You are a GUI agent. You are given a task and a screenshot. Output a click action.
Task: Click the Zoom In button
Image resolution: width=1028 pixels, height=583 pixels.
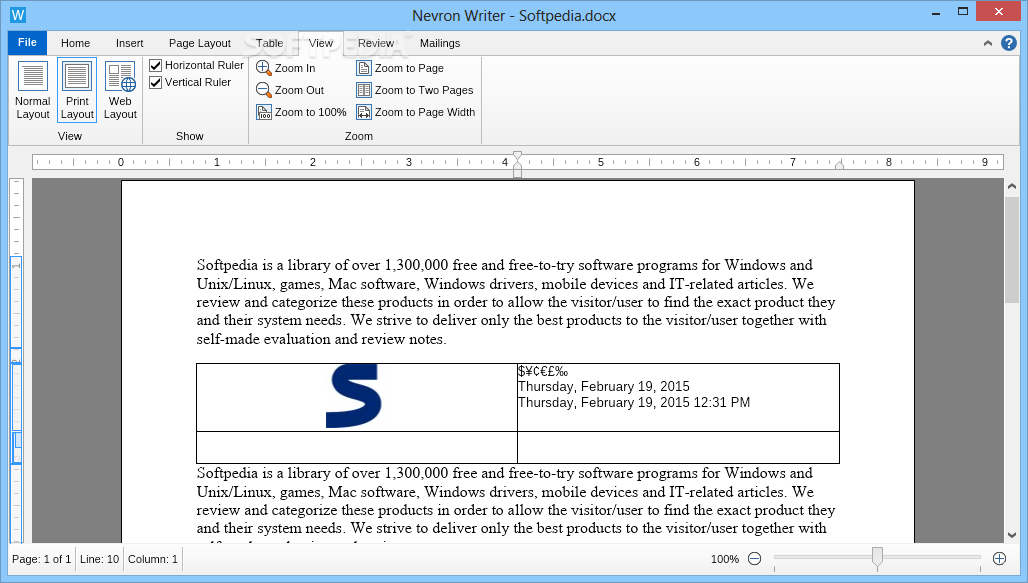click(x=286, y=68)
